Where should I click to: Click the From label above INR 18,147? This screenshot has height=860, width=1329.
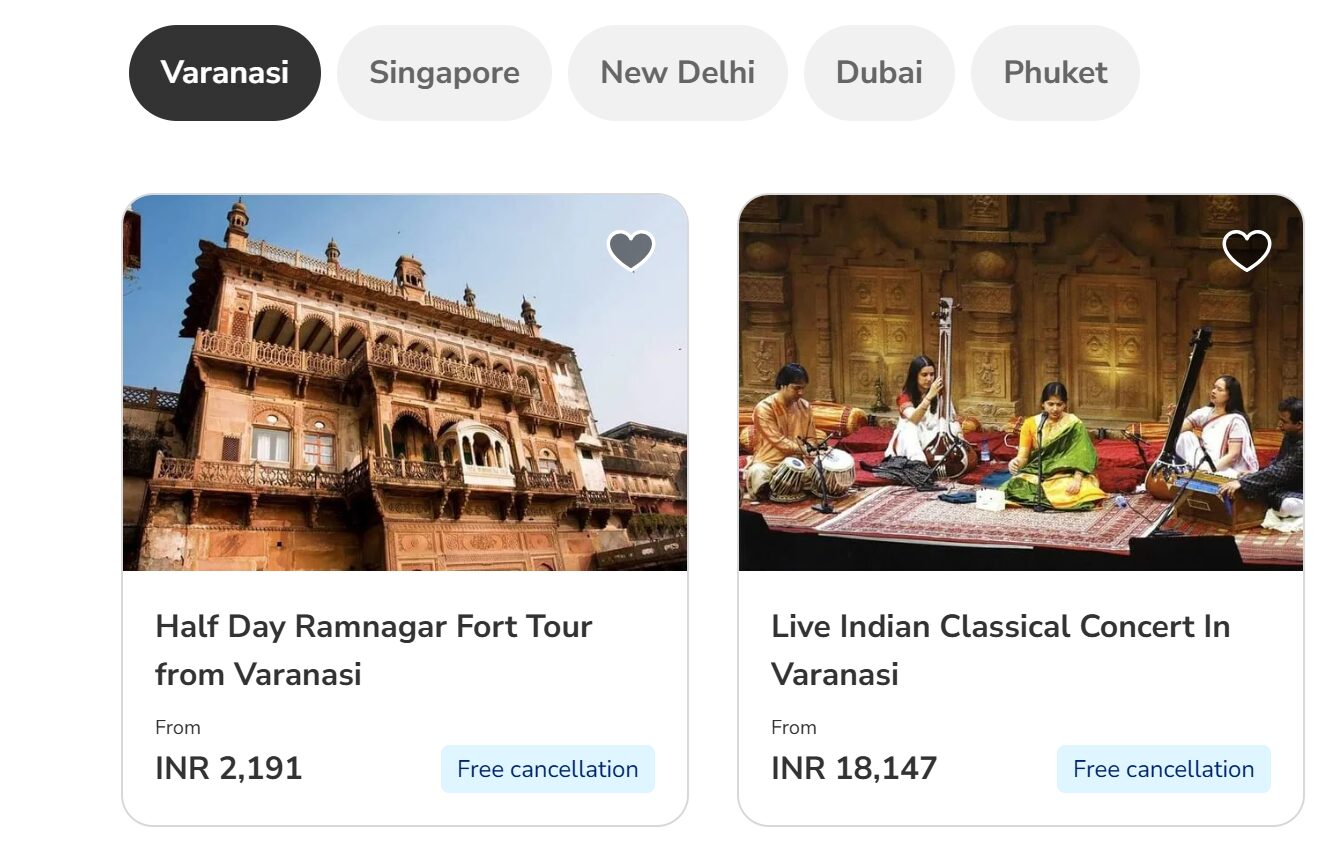[x=794, y=727]
